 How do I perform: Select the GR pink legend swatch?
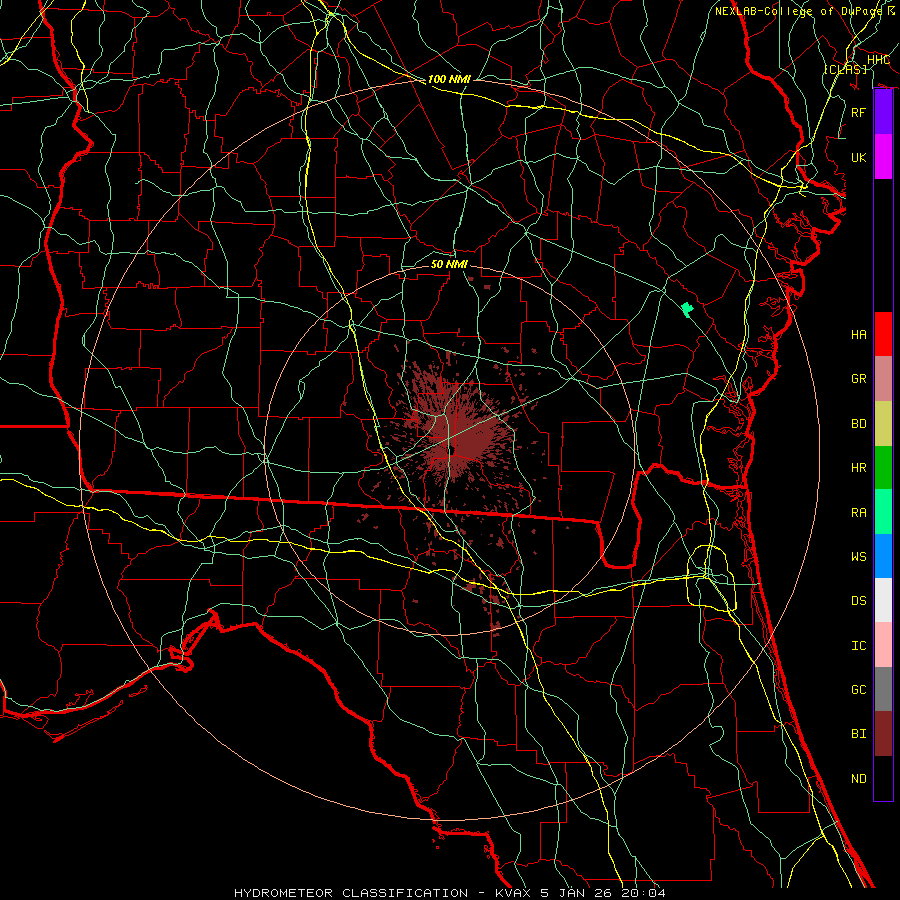[x=883, y=379]
